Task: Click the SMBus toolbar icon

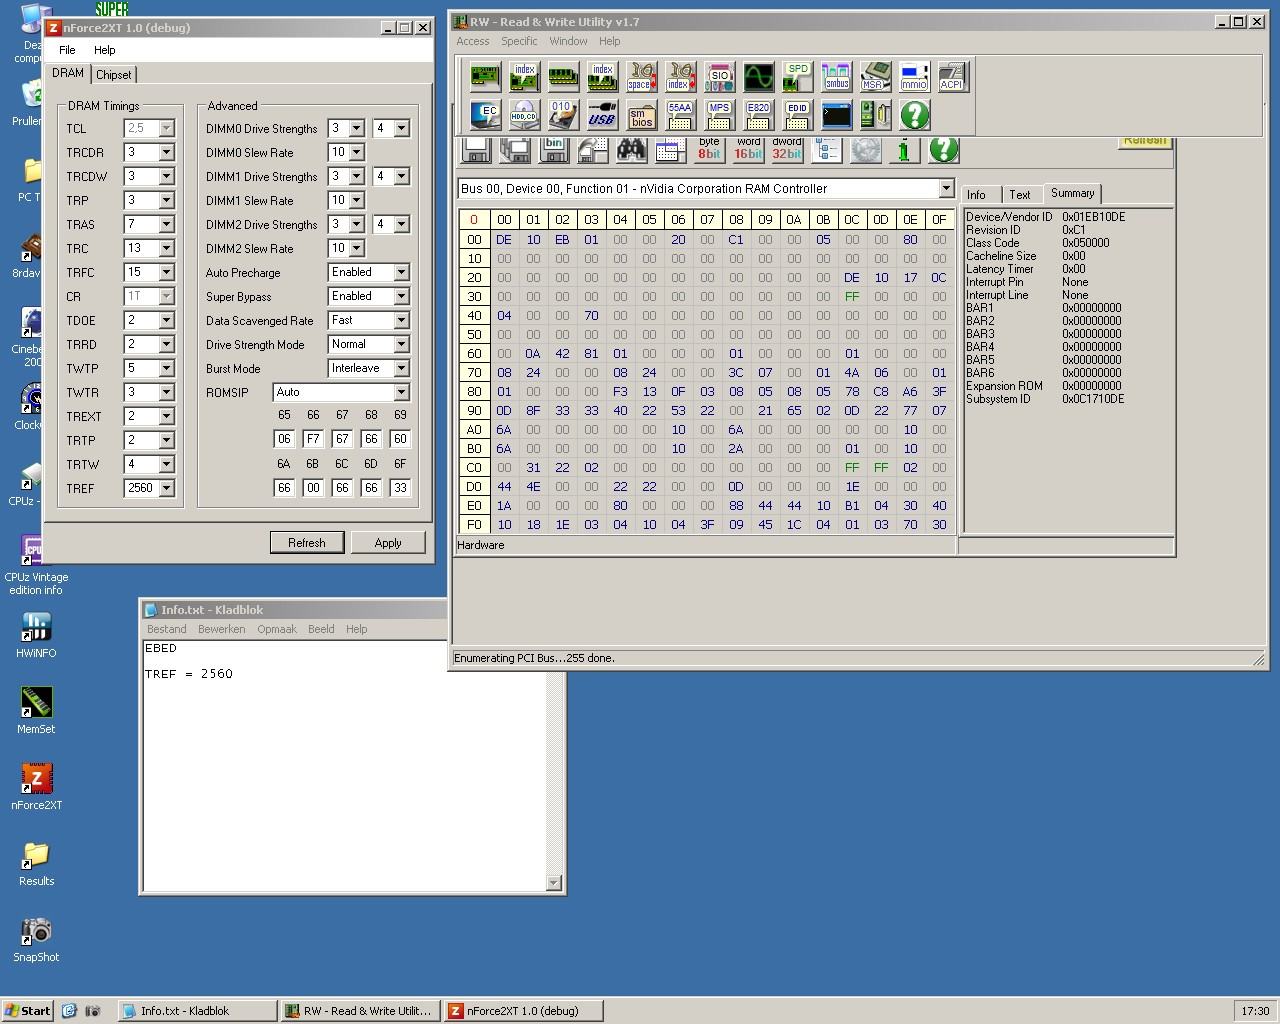Action: 836,77
